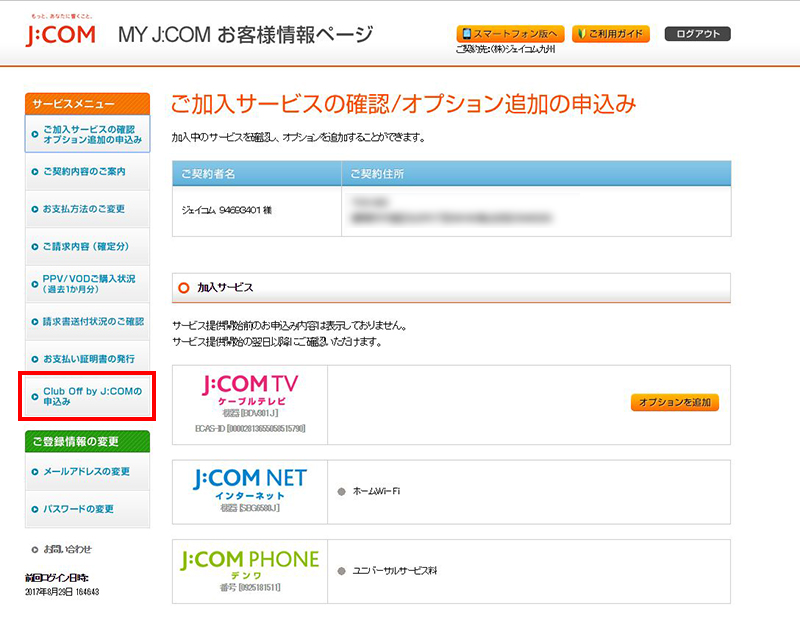
Task: Open PPV/VODご購入状況 menu item
Action: pos(87,284)
